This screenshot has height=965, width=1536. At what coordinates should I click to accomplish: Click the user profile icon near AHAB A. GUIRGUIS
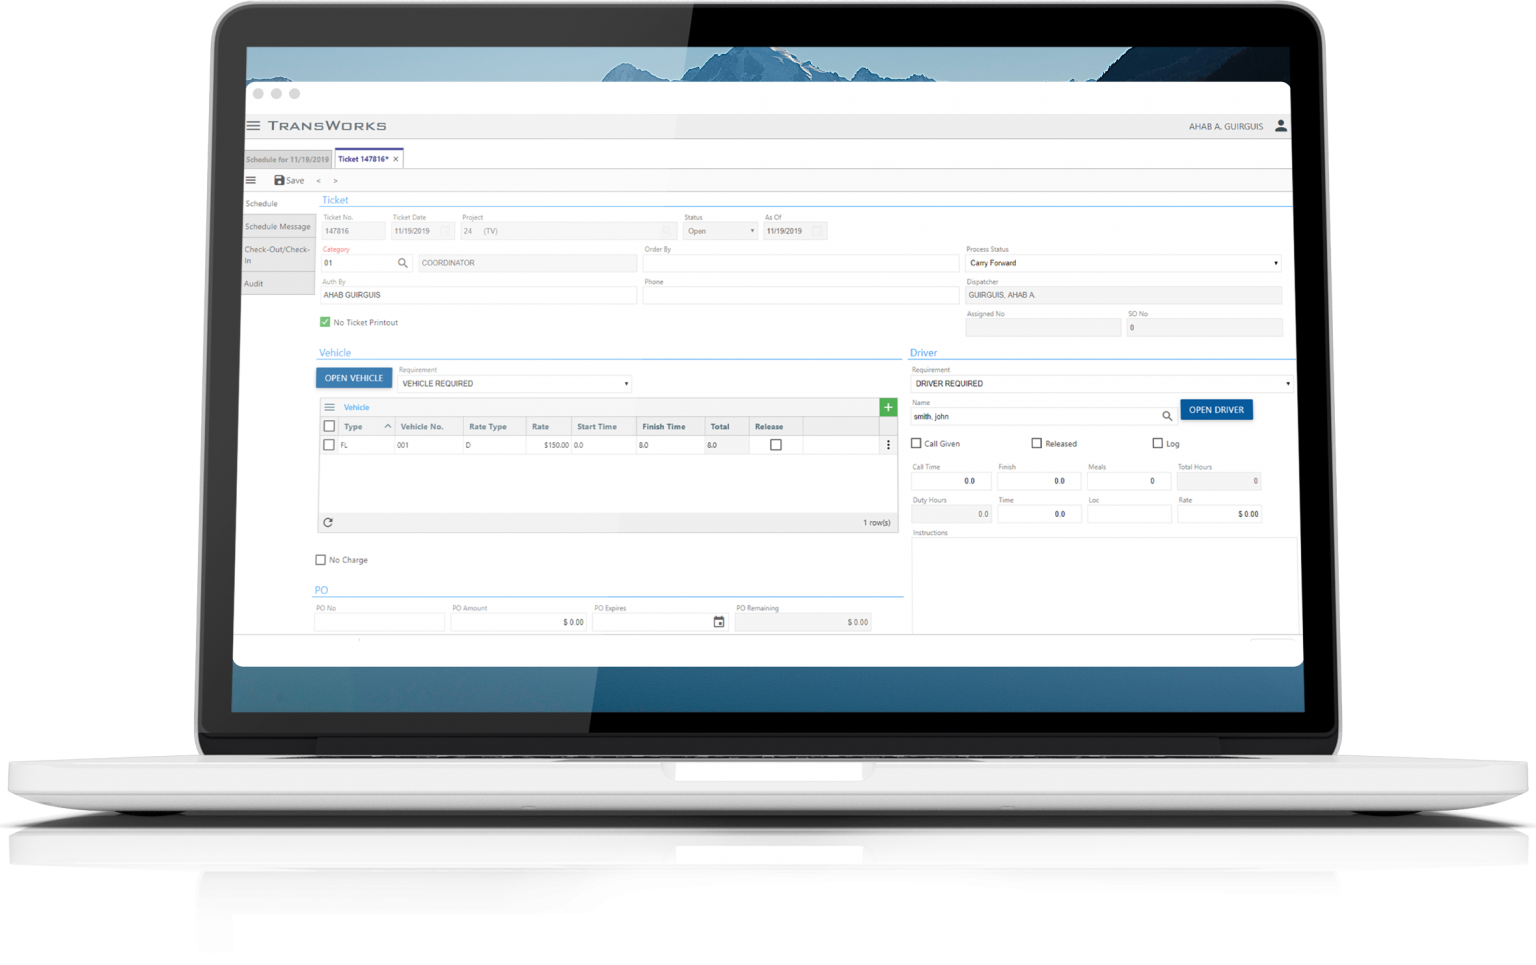click(x=1281, y=126)
